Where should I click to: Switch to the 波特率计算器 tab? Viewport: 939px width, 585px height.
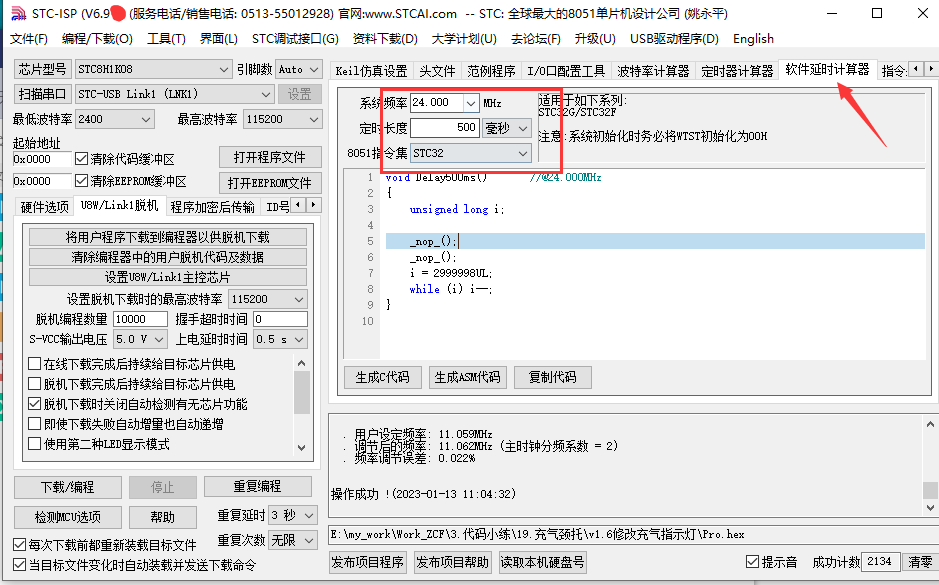tap(653, 71)
